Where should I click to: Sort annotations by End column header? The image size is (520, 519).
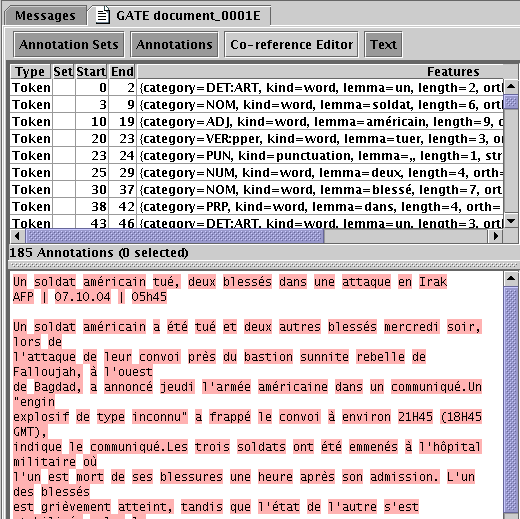(x=122, y=71)
